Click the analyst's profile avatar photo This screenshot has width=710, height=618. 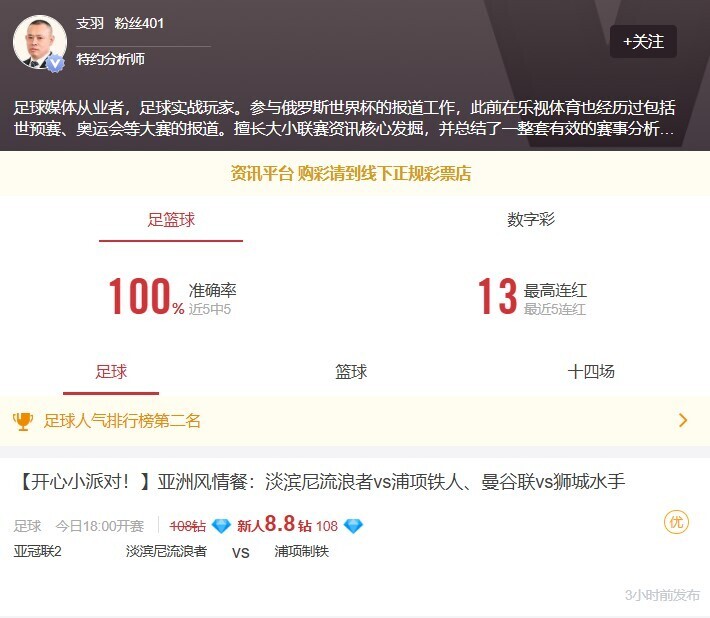pyautogui.click(x=40, y=42)
